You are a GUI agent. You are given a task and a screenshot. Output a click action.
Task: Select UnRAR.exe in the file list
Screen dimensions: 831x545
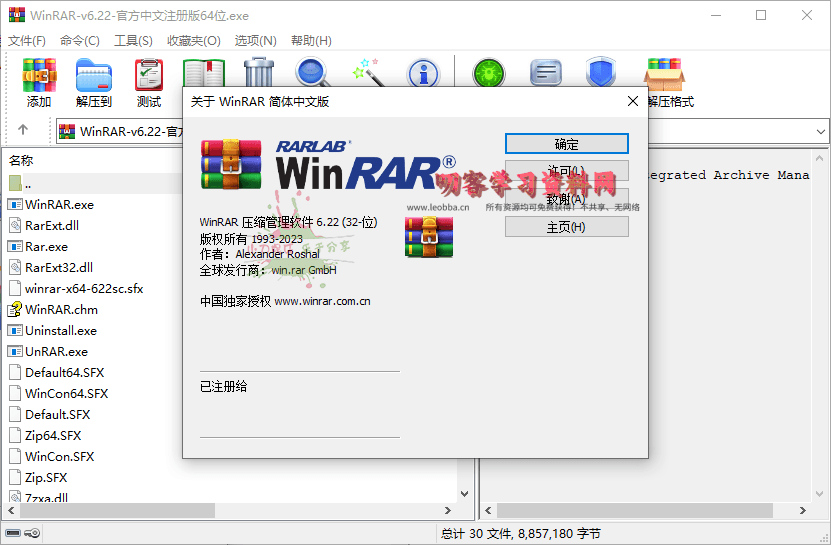(x=56, y=351)
